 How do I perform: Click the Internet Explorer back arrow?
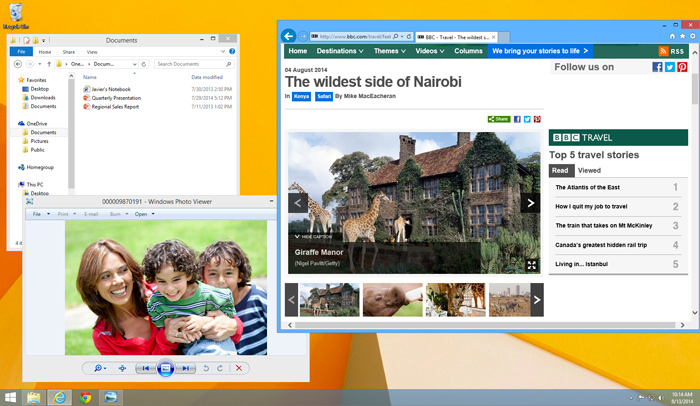289,36
